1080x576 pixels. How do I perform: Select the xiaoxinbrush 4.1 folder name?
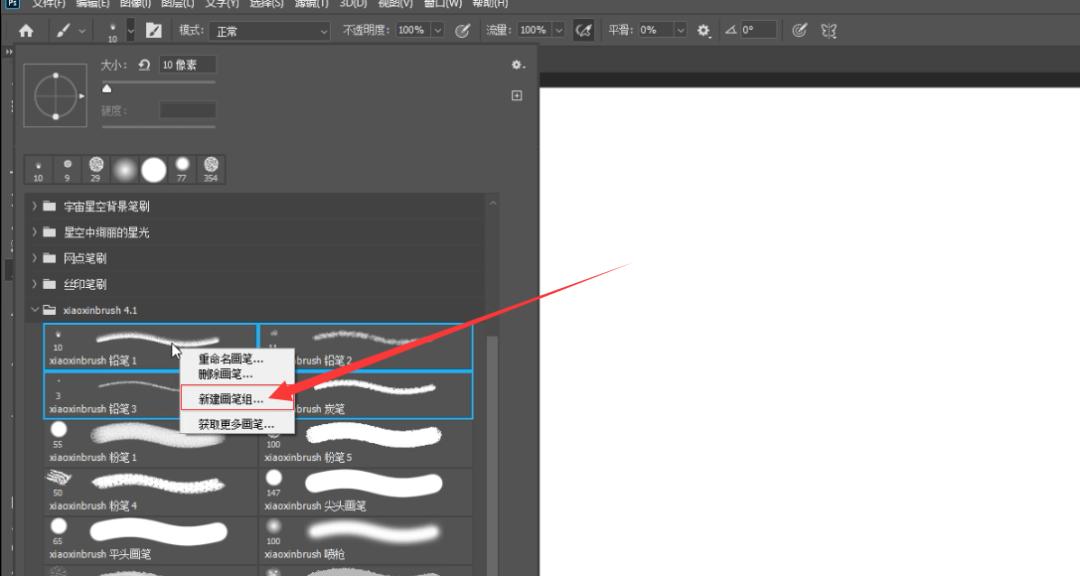100,310
